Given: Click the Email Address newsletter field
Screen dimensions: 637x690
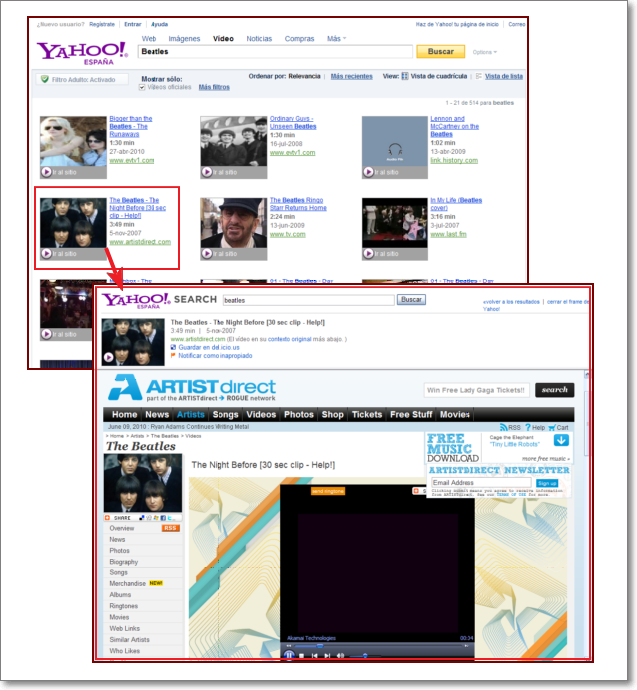Looking at the screenshot, I should (481, 483).
